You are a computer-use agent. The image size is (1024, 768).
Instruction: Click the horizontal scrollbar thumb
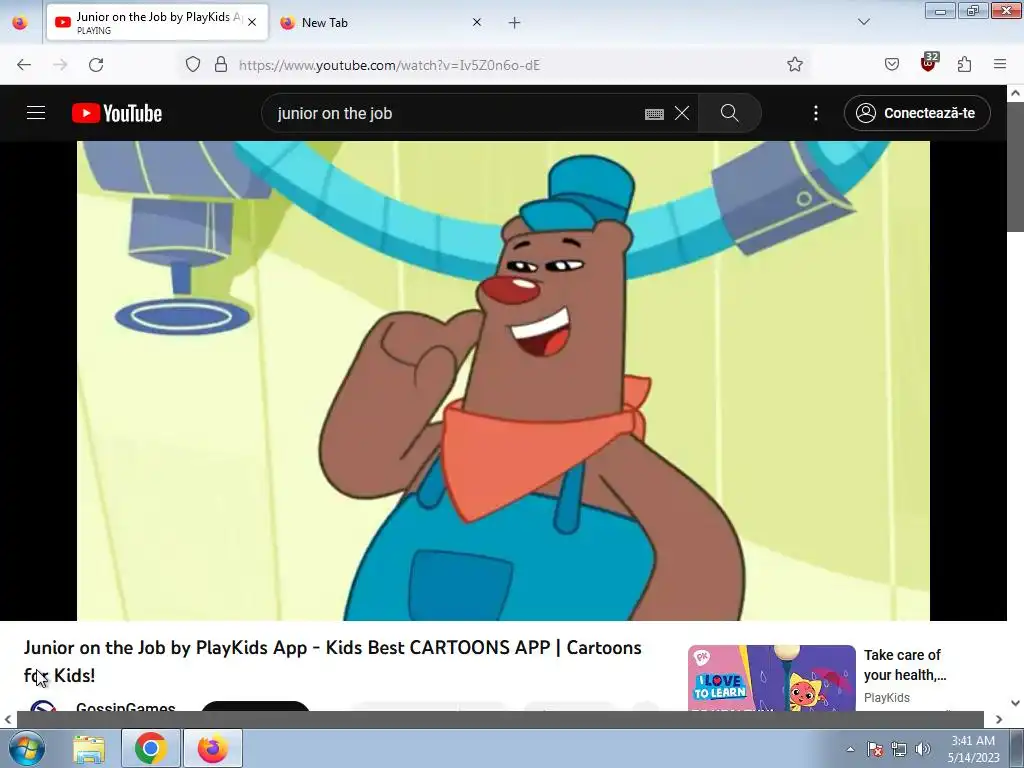tap(500, 719)
